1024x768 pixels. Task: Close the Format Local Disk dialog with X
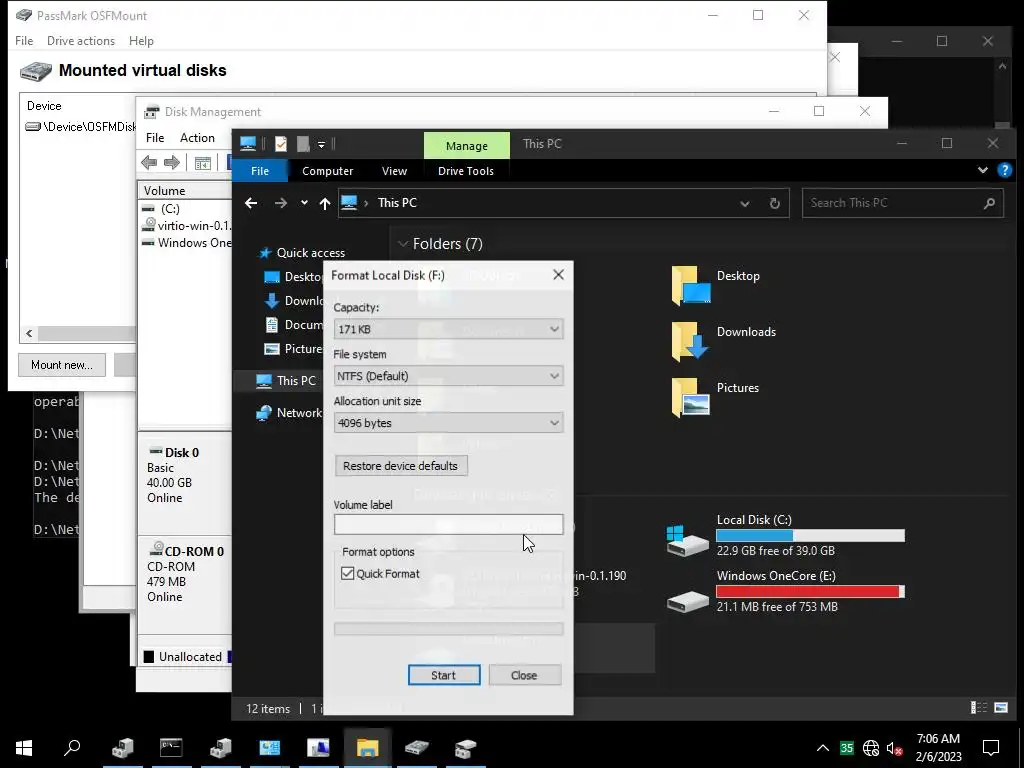(x=558, y=275)
